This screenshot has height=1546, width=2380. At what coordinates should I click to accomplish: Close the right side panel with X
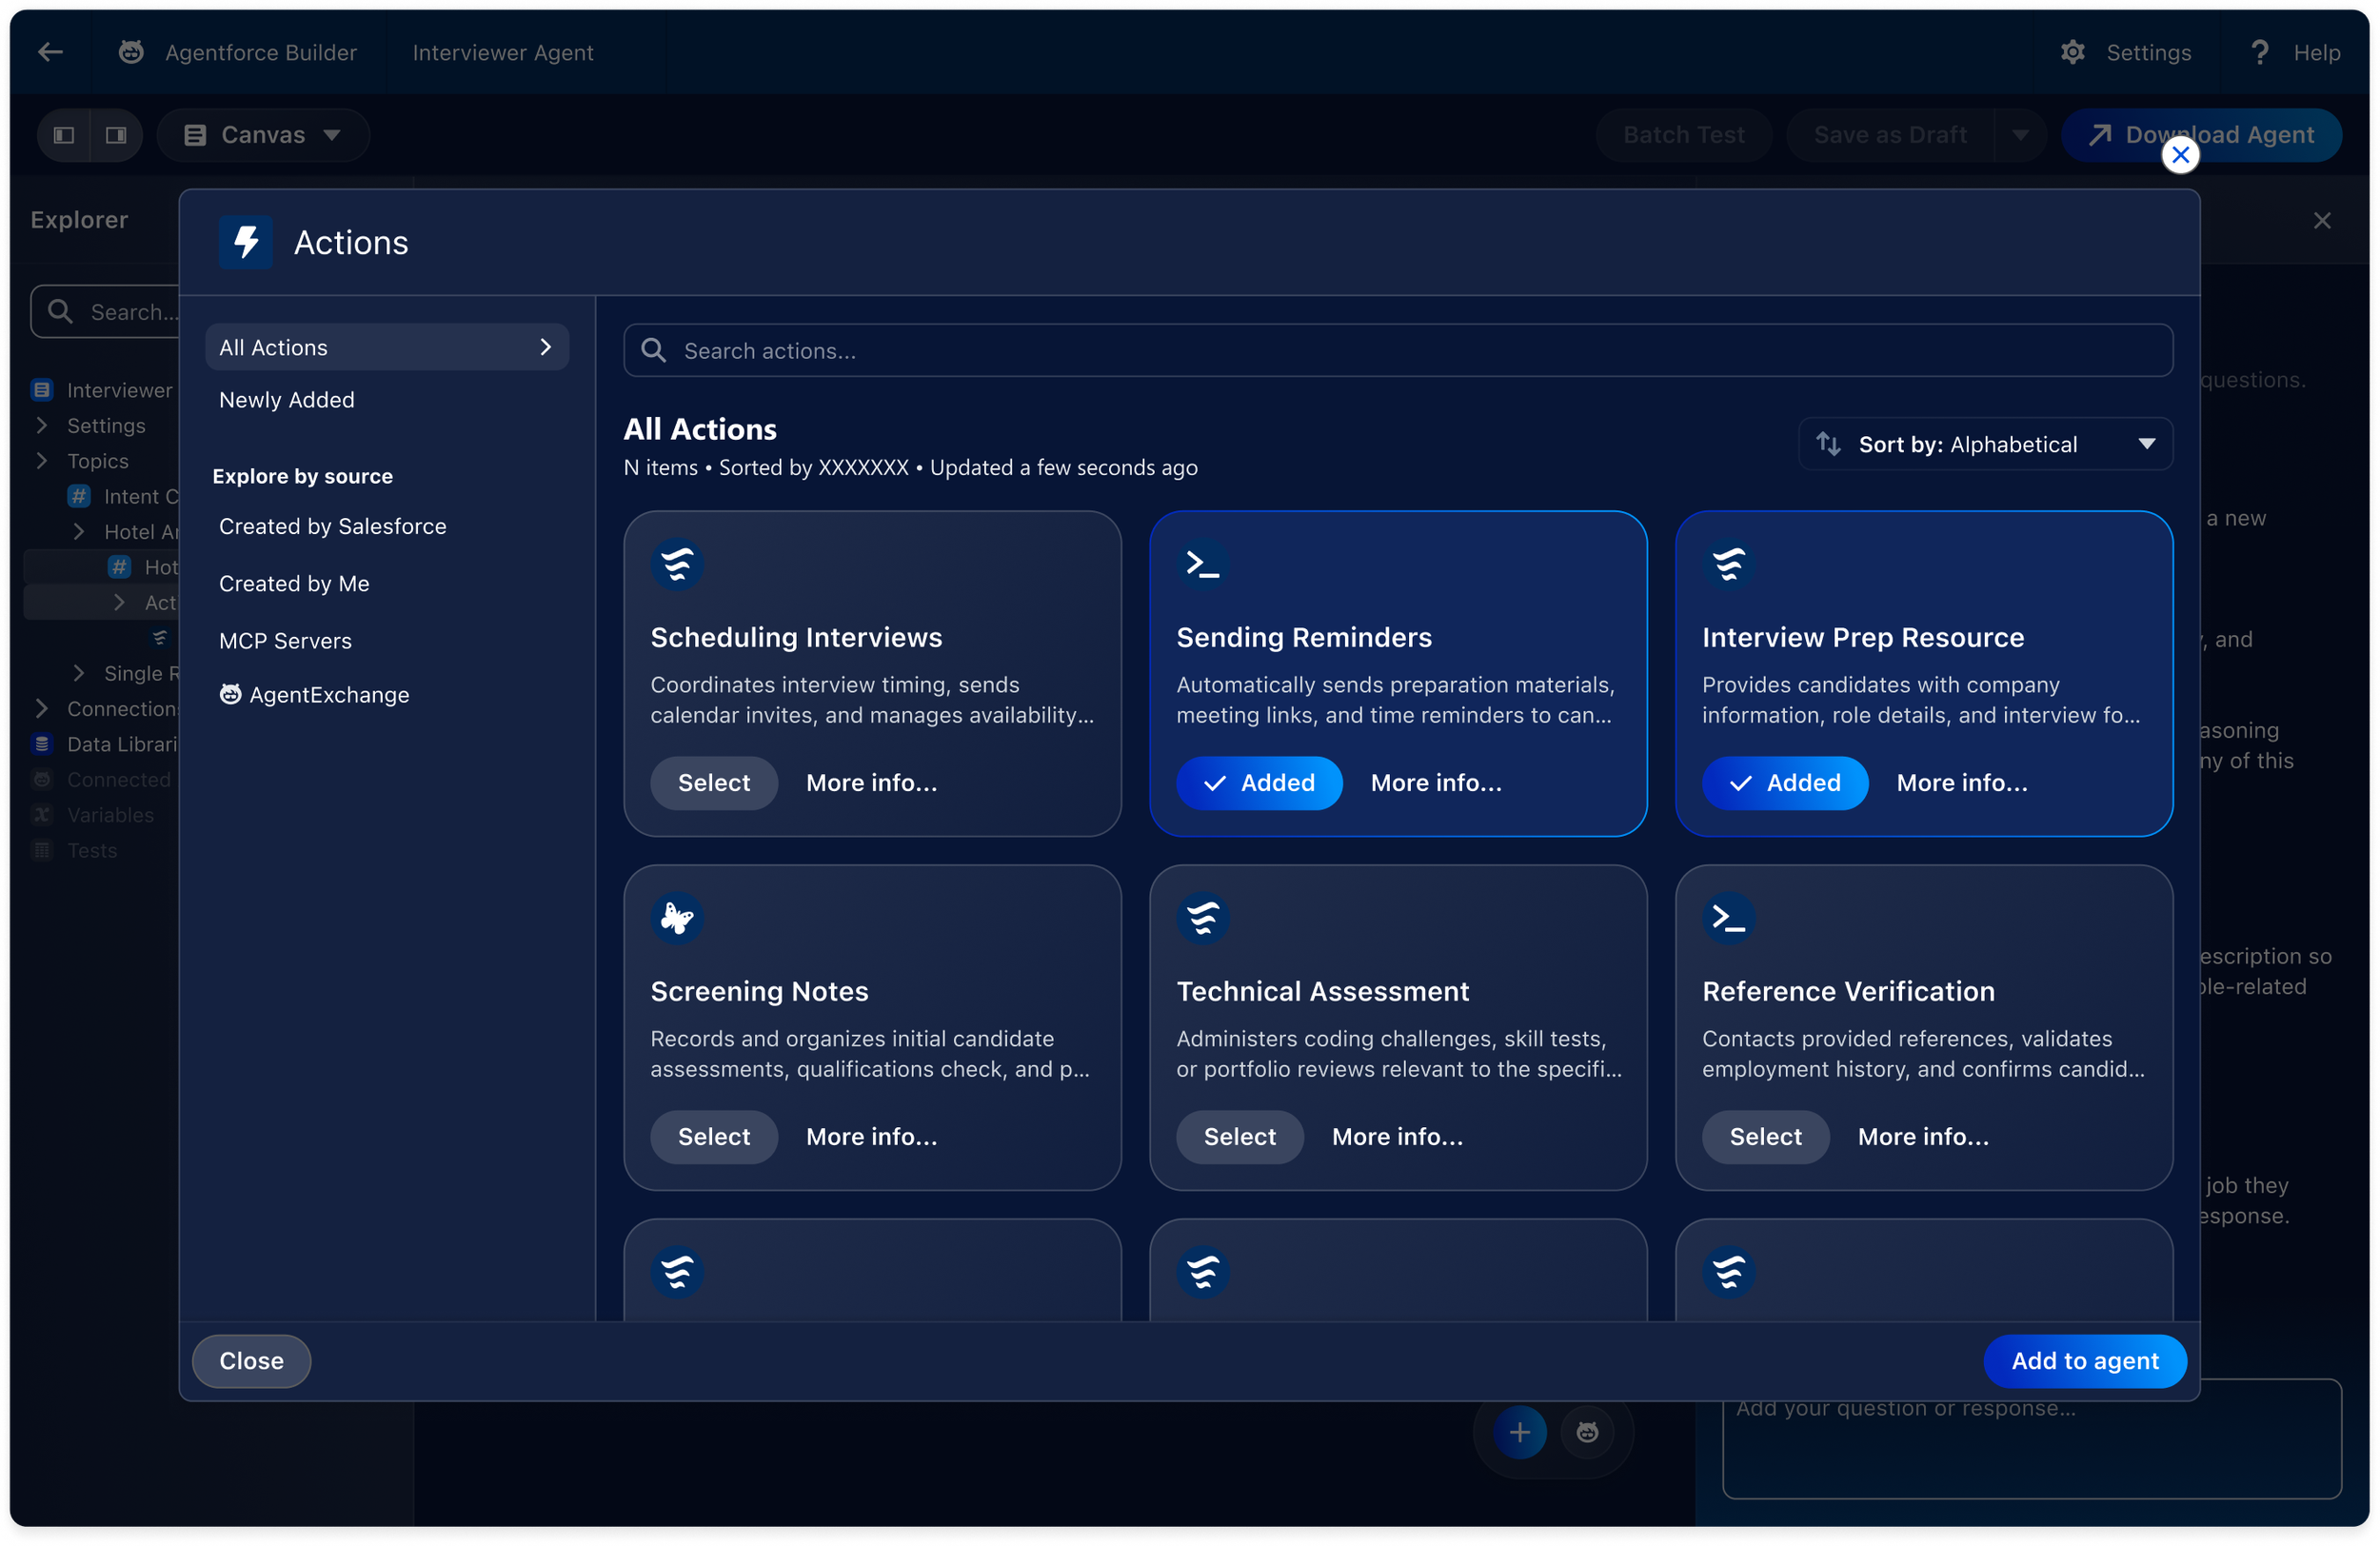coord(2321,220)
